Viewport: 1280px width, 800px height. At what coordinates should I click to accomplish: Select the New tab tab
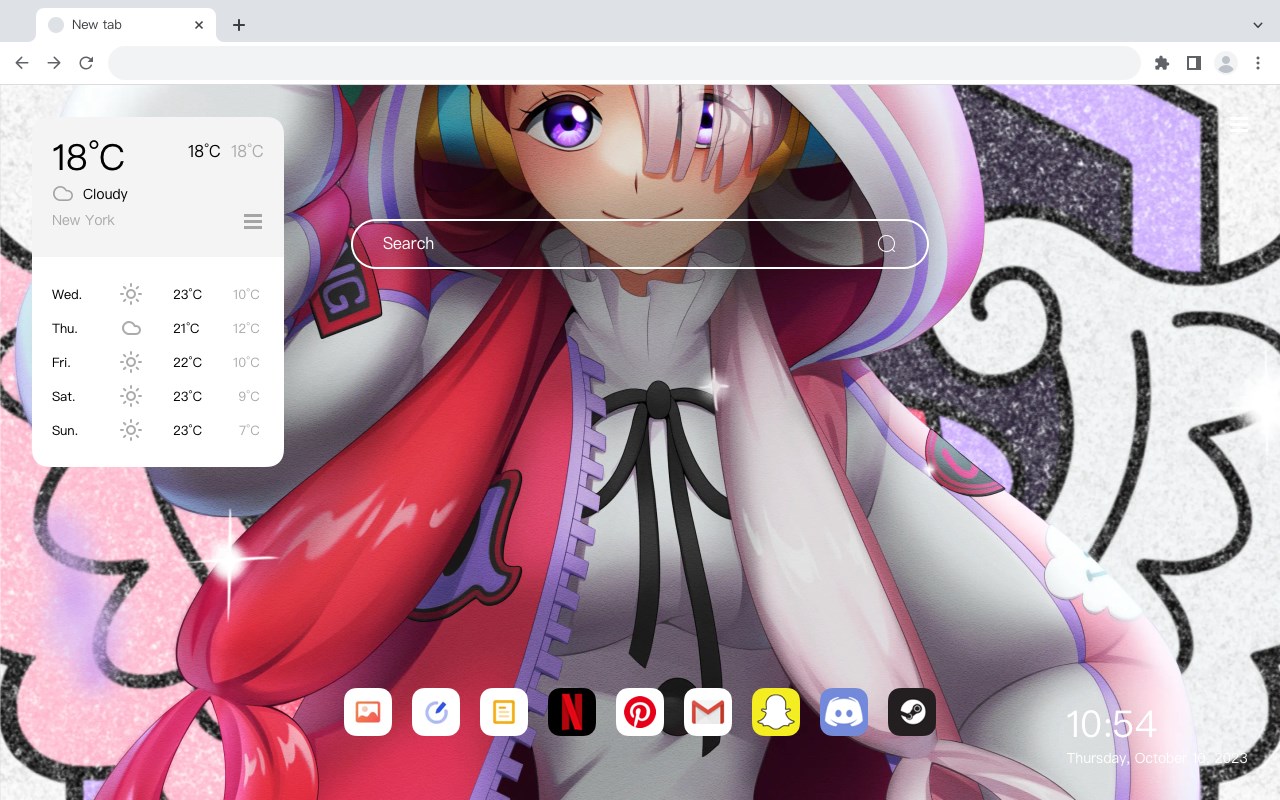point(126,25)
